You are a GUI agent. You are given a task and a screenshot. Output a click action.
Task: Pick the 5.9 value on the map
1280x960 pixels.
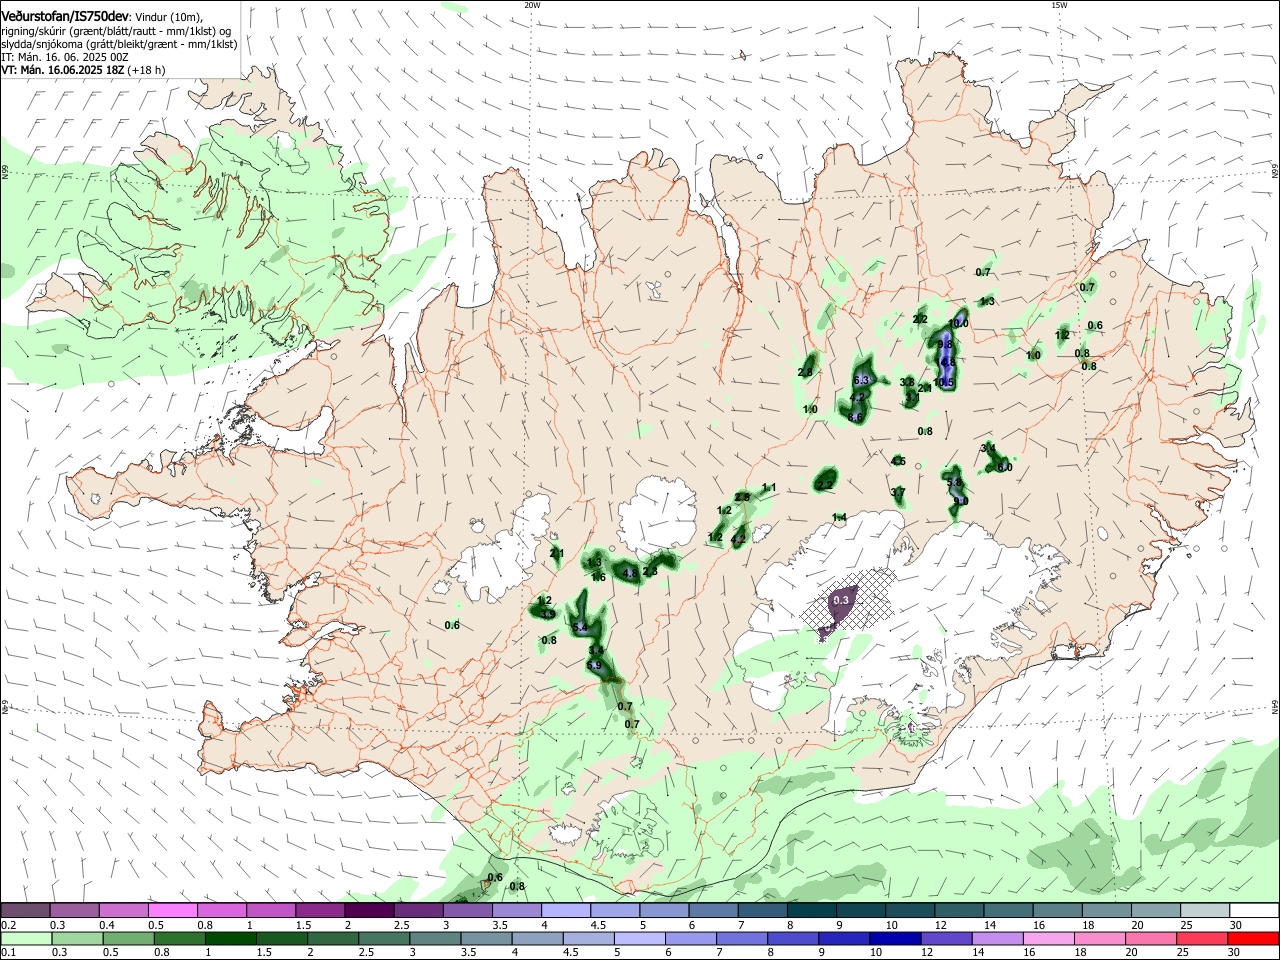[593, 665]
